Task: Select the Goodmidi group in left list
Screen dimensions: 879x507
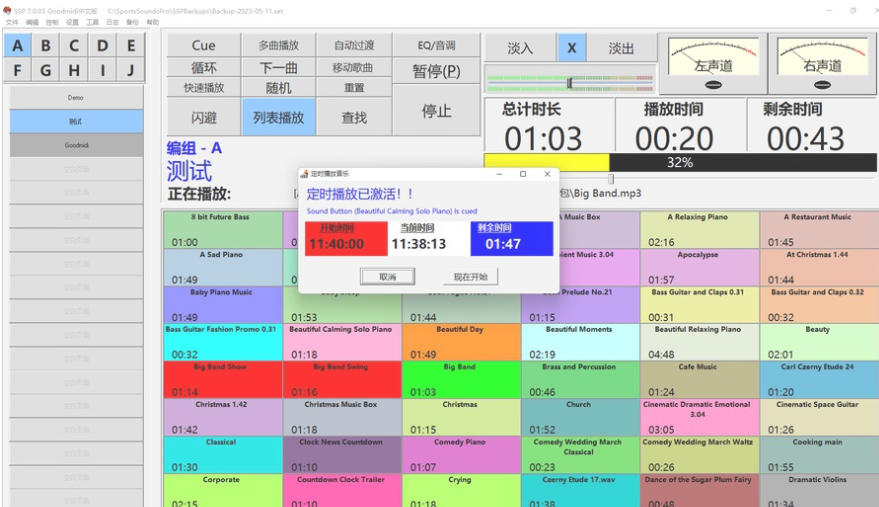Action: (76, 145)
